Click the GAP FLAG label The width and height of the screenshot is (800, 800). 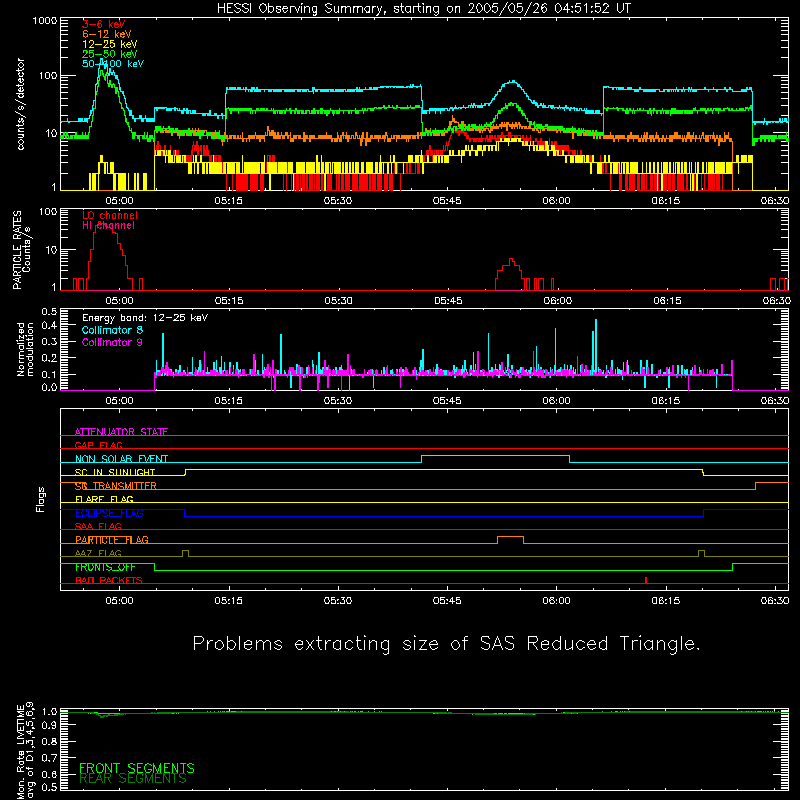(x=98, y=445)
